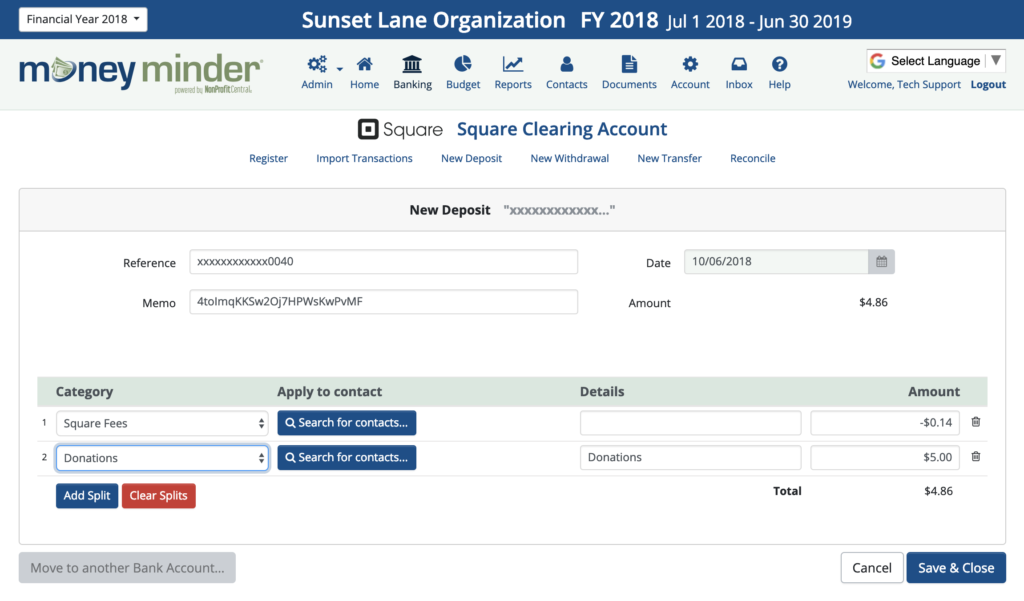Focus the Memo input field
Screen dimensions: 1024x601
[x=383, y=302]
